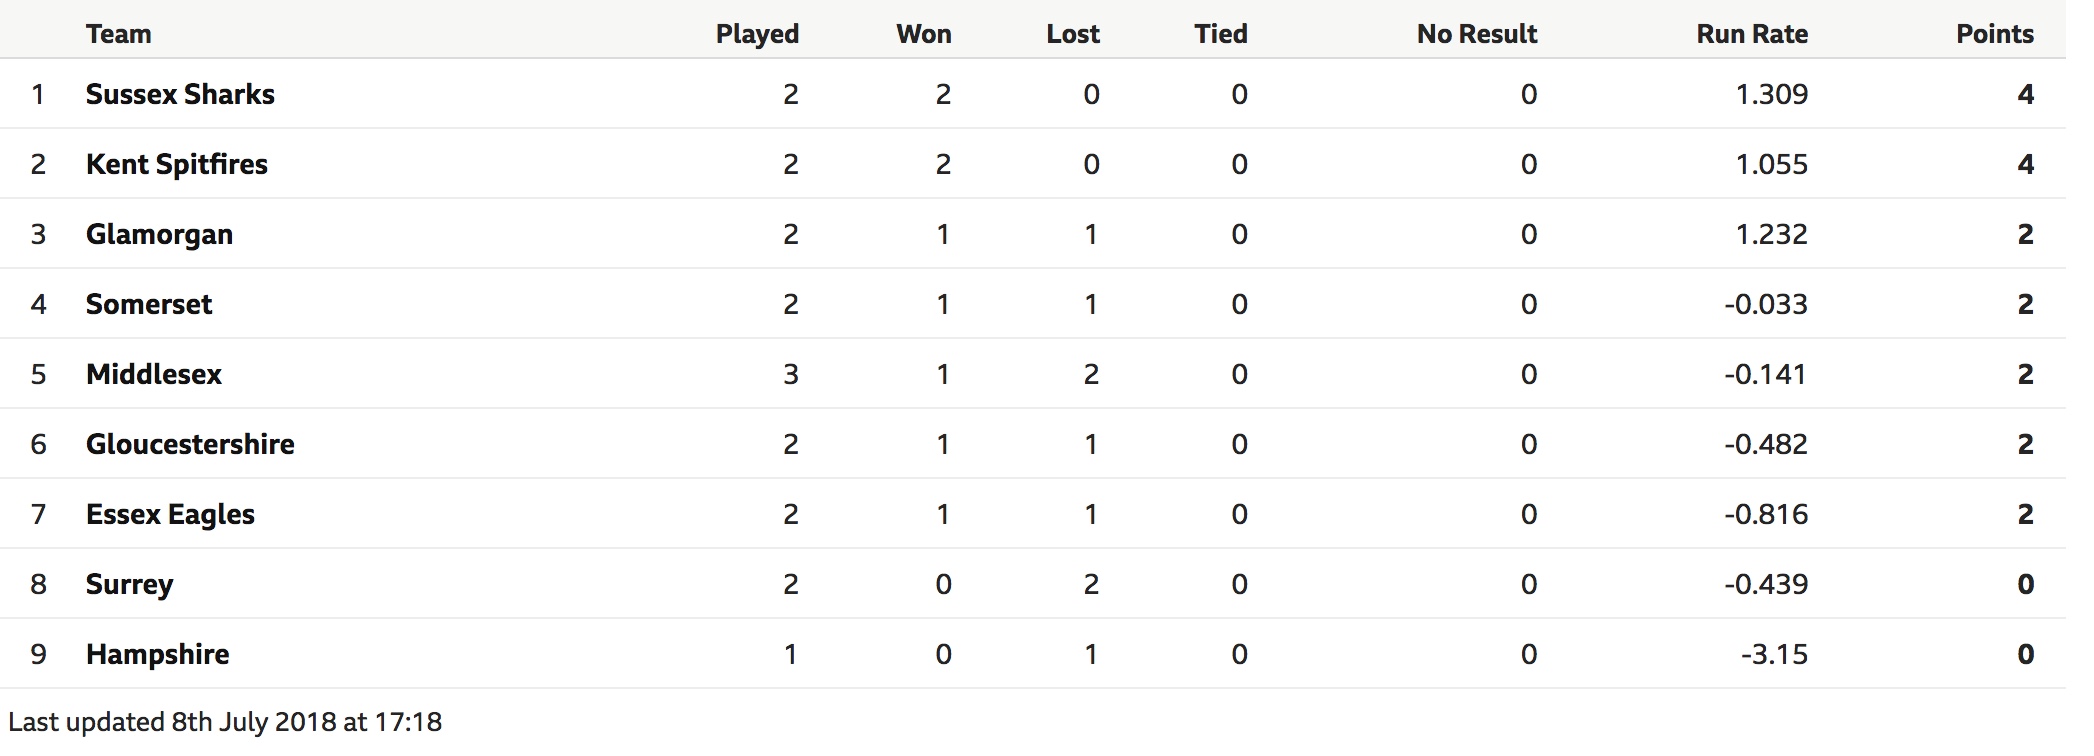Select Hampshire team name
The image size is (2094, 756).
(157, 654)
